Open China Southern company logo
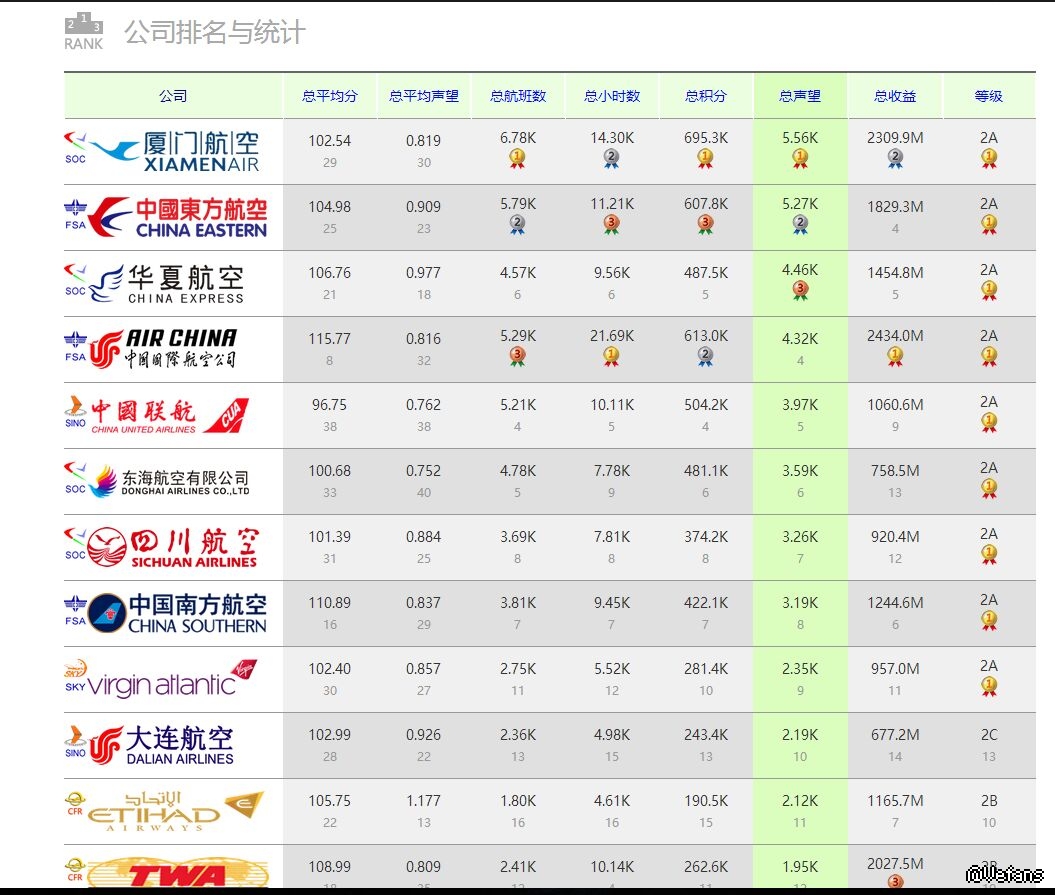Viewport: 1055px width, 895px height. (x=177, y=613)
